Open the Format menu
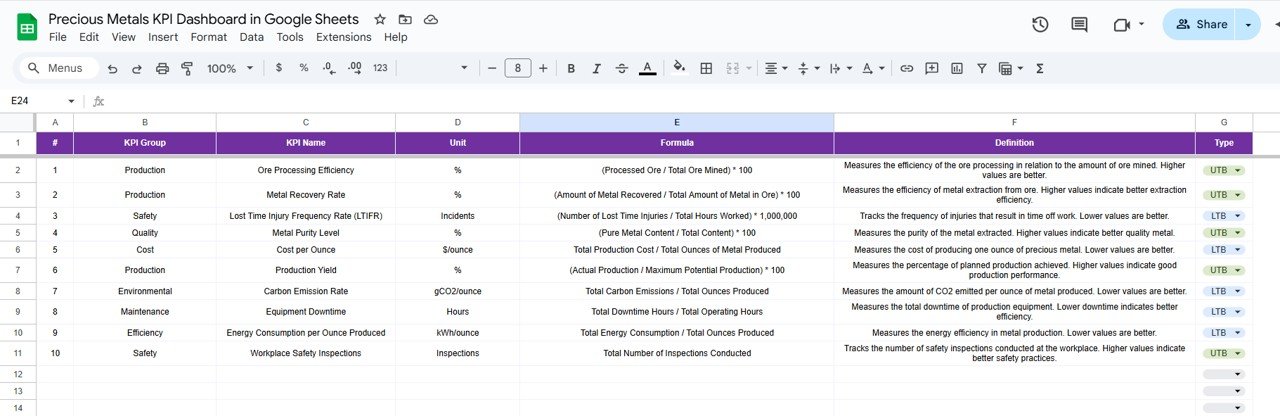This screenshot has height=416, width=1280. click(x=209, y=37)
